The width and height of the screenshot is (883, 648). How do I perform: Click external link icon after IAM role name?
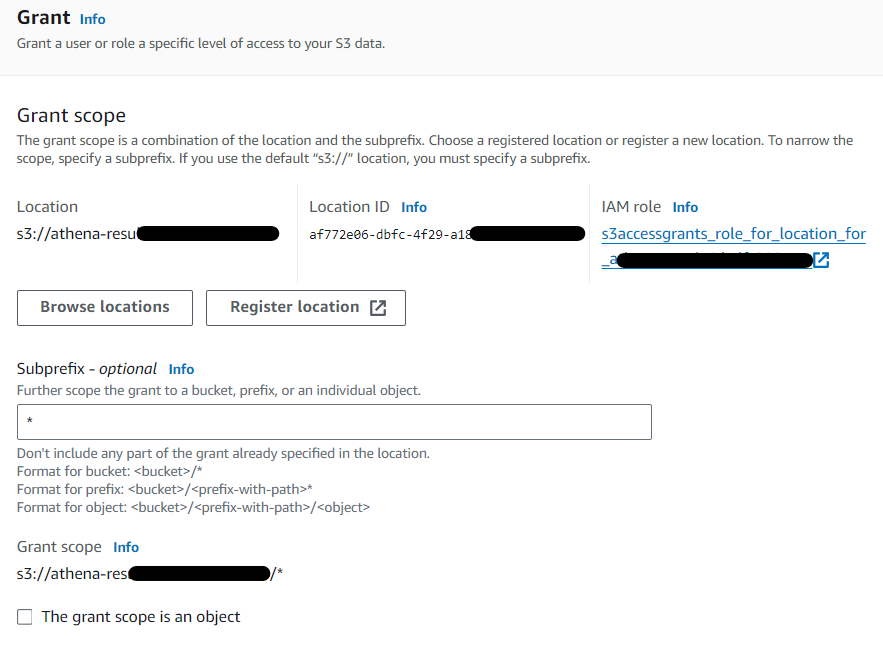821,260
